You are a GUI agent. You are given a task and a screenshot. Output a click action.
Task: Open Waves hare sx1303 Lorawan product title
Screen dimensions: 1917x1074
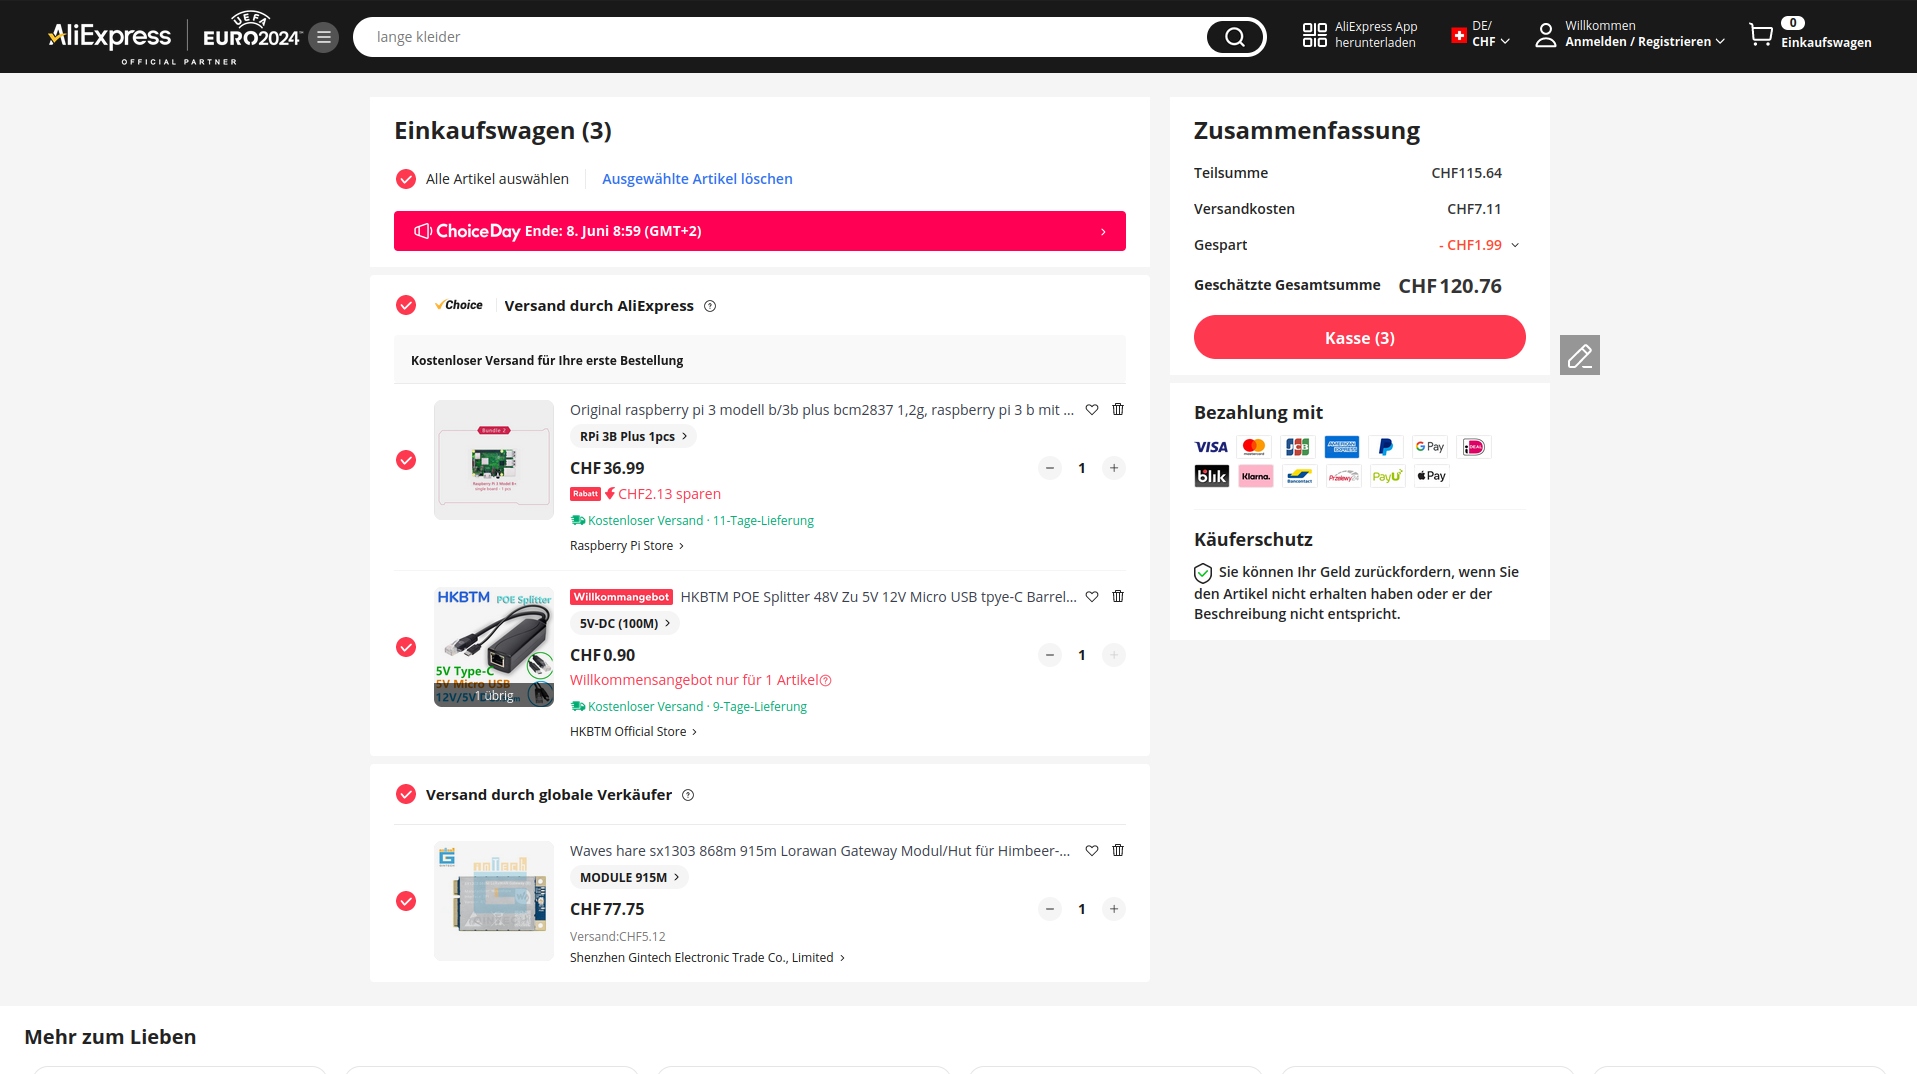coord(820,851)
